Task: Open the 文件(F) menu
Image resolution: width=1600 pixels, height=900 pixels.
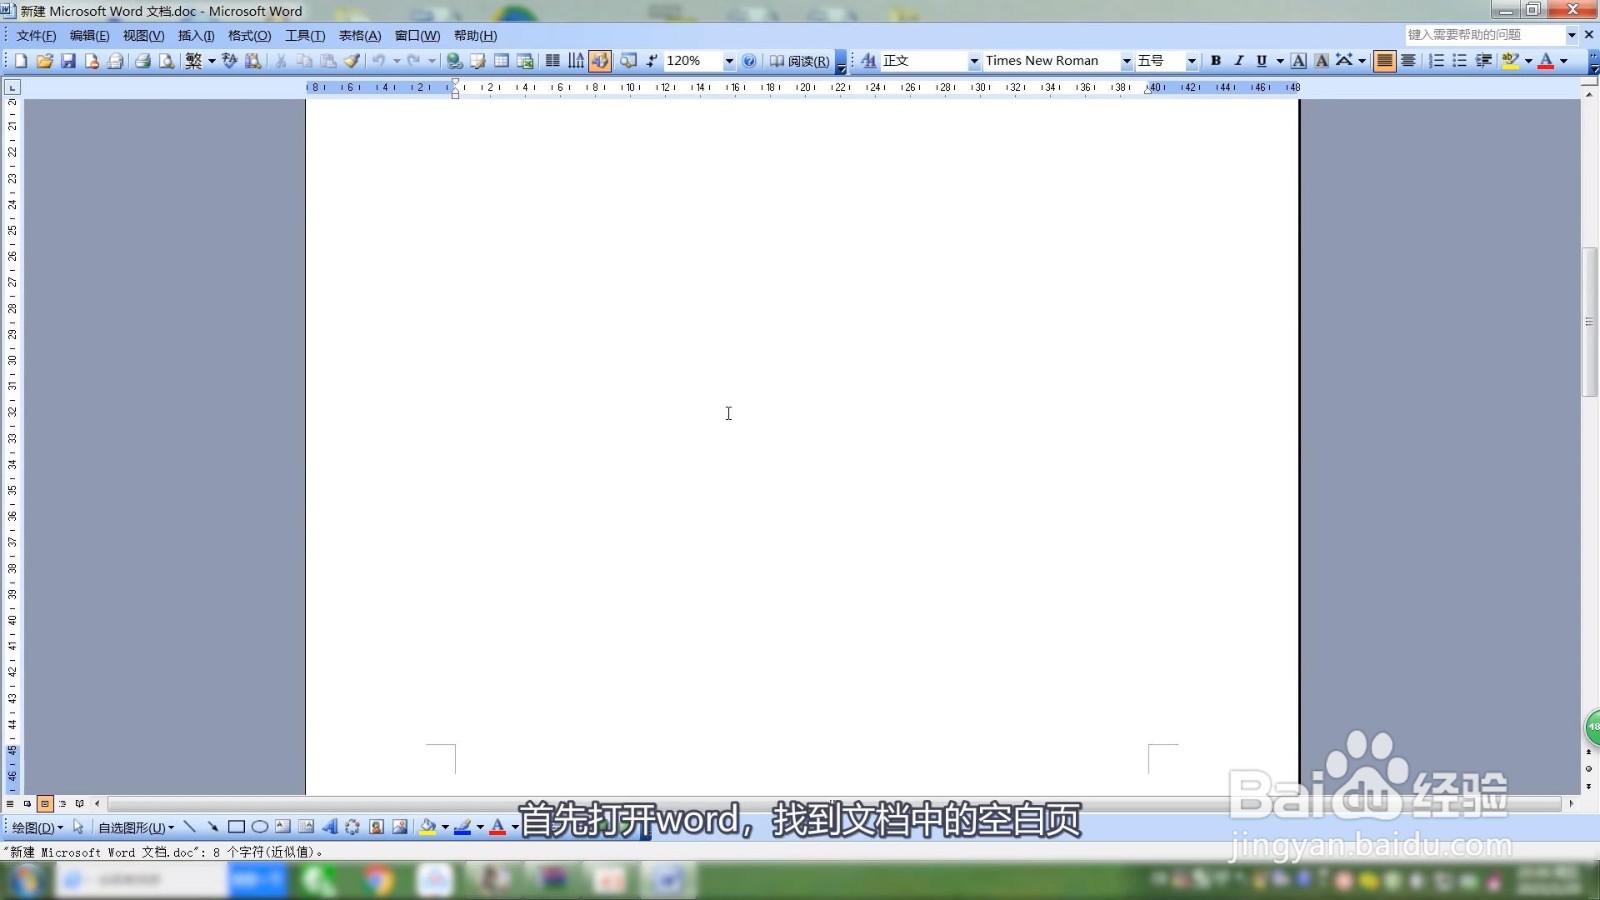Action: click(x=36, y=35)
